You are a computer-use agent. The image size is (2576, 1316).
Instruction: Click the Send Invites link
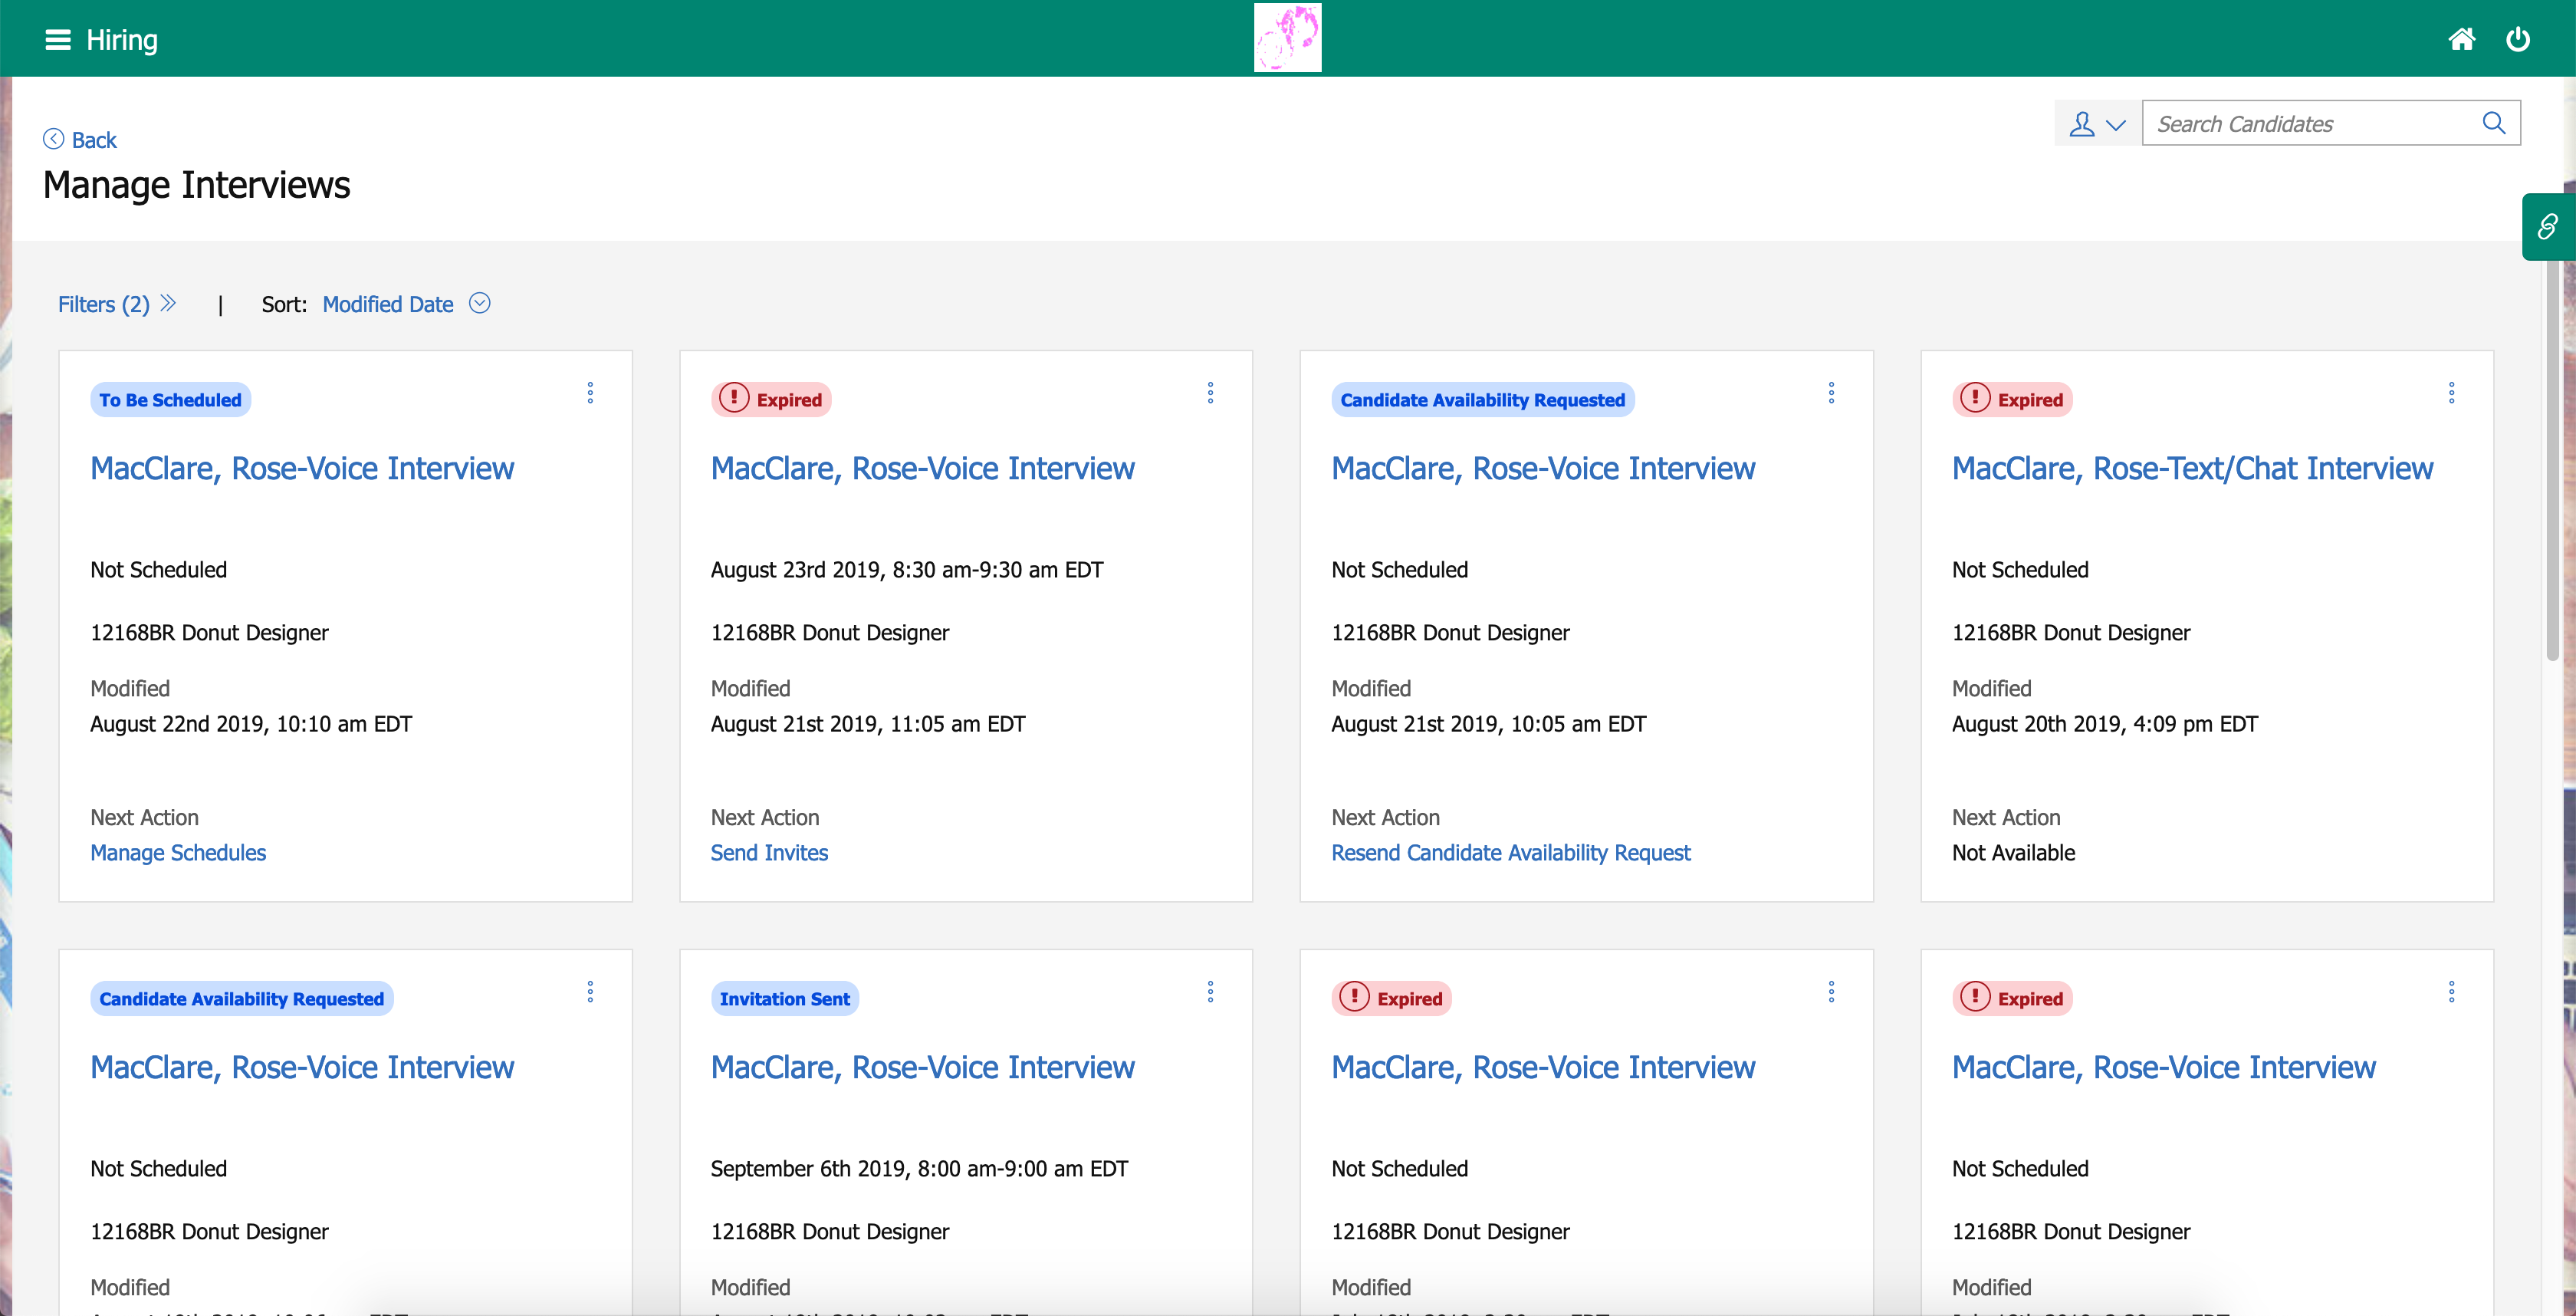tap(769, 853)
